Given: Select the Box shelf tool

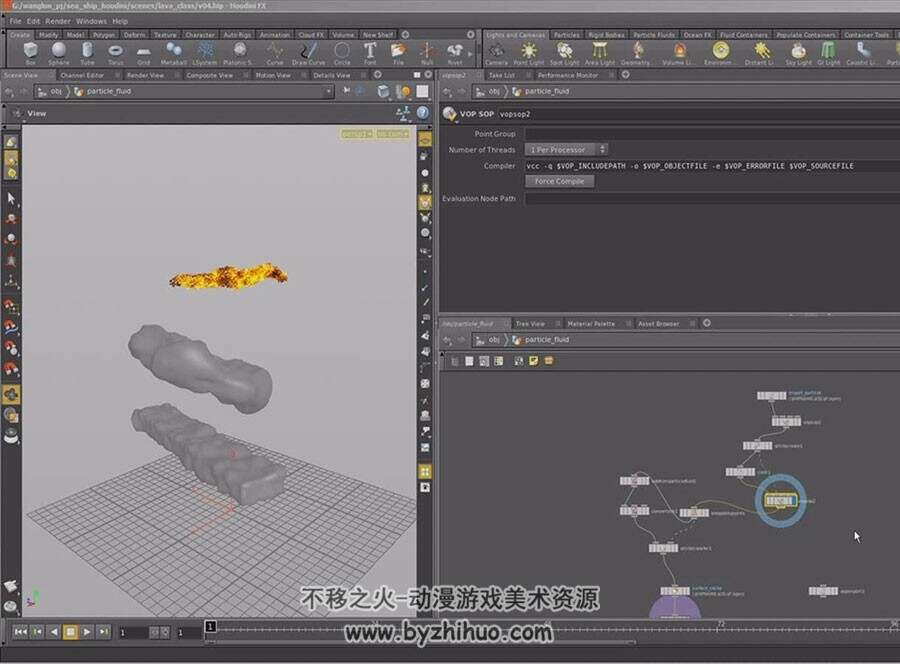Looking at the screenshot, I should [x=30, y=53].
